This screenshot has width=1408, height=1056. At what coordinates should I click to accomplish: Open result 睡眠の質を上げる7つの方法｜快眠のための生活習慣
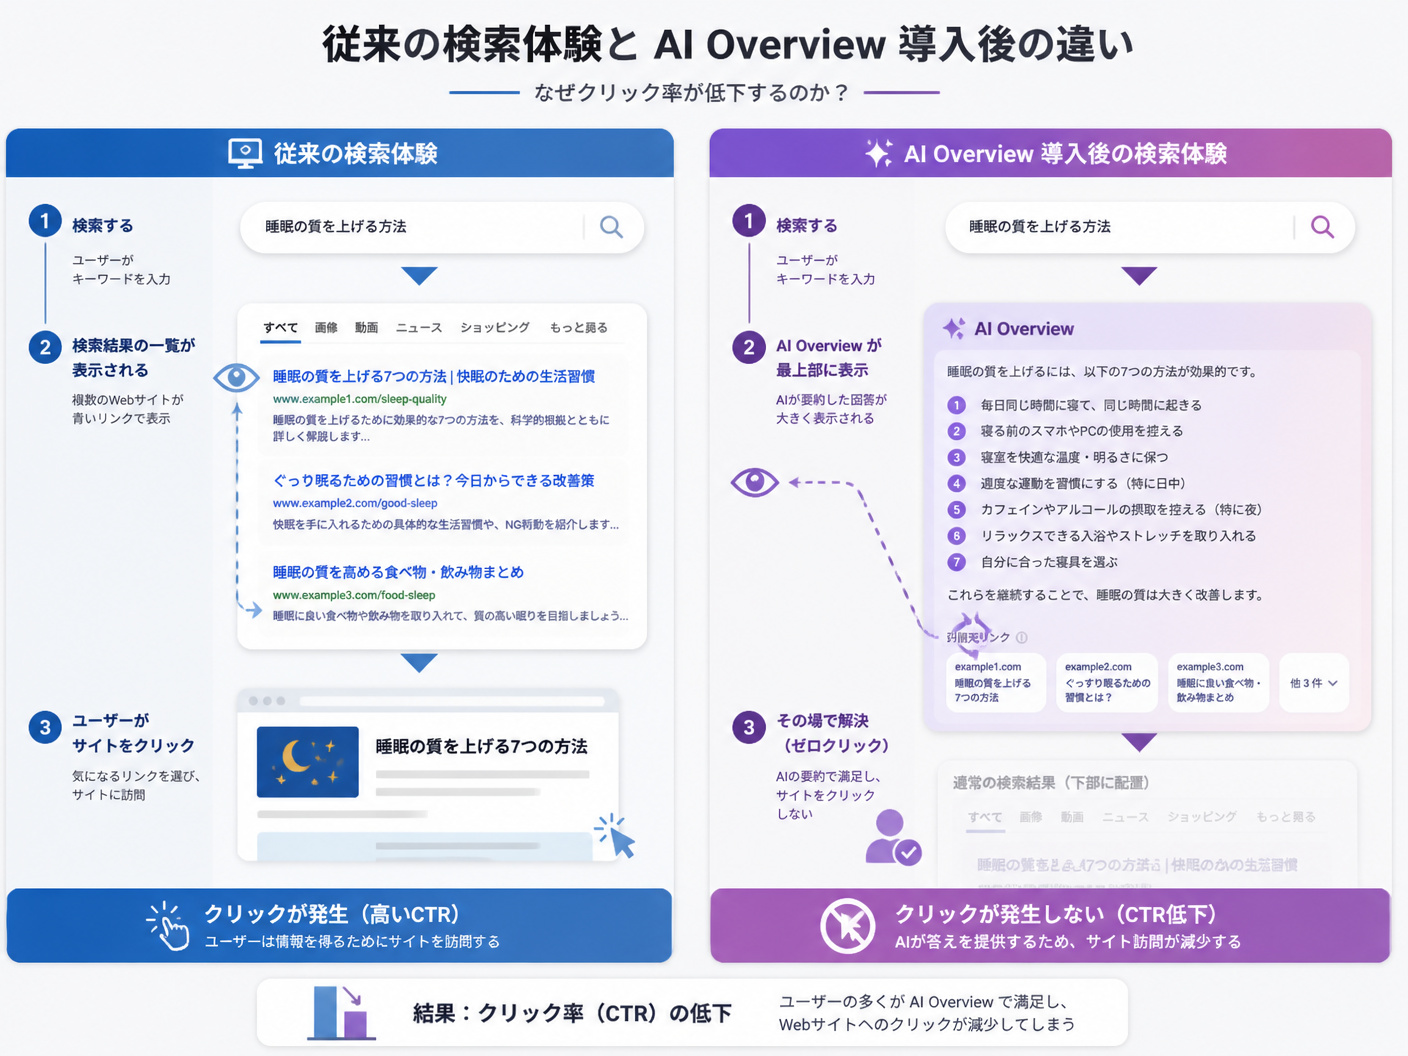click(x=434, y=377)
